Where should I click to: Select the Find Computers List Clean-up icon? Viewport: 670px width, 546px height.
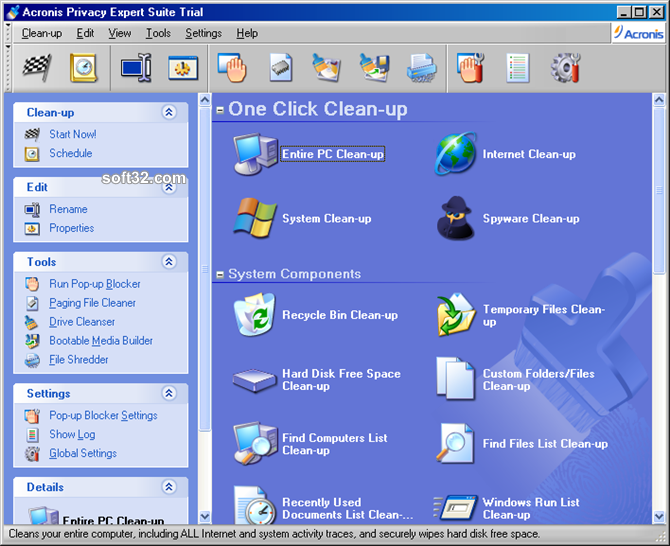256,443
